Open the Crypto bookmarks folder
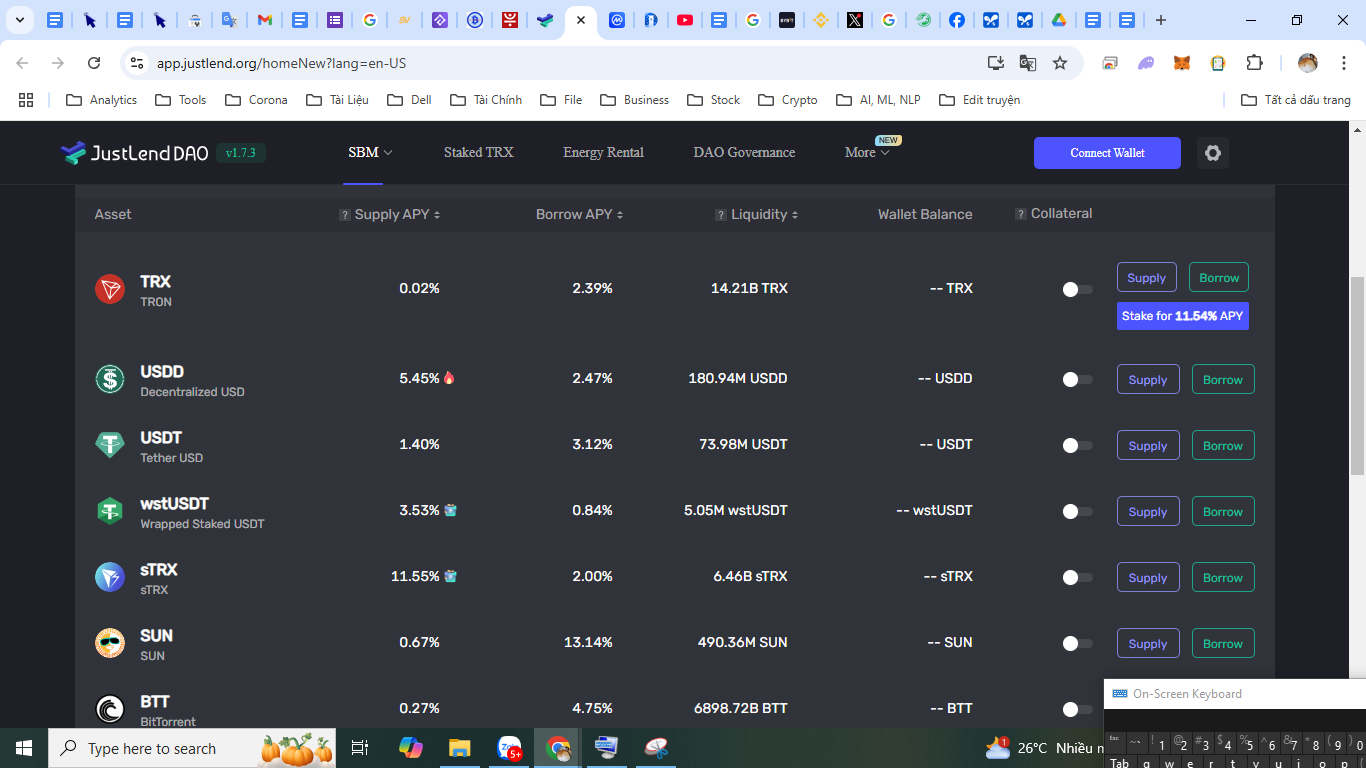 click(788, 100)
